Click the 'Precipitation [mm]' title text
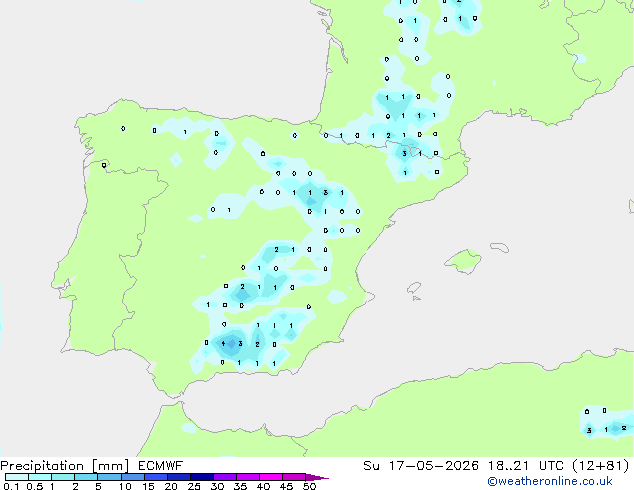Viewport: 634px width, 490px height. [65, 466]
